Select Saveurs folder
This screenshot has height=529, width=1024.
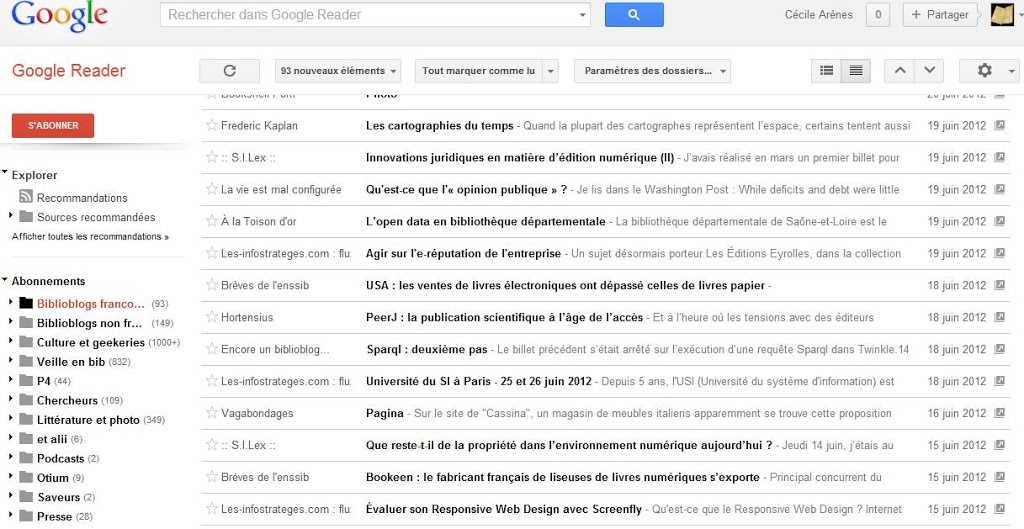pyautogui.click(x=59, y=497)
